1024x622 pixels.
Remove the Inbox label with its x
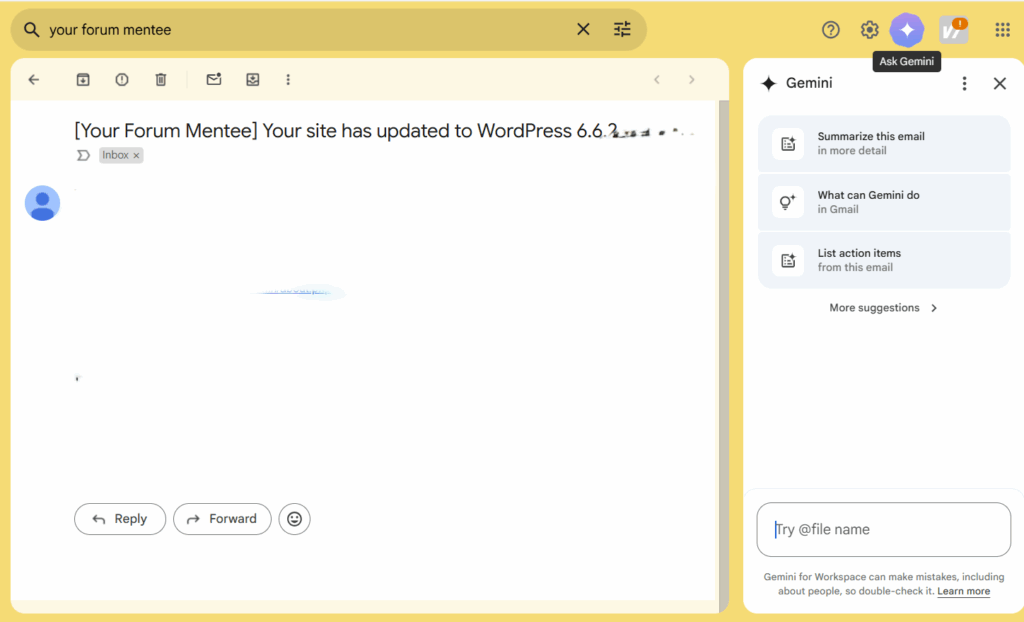(x=136, y=156)
